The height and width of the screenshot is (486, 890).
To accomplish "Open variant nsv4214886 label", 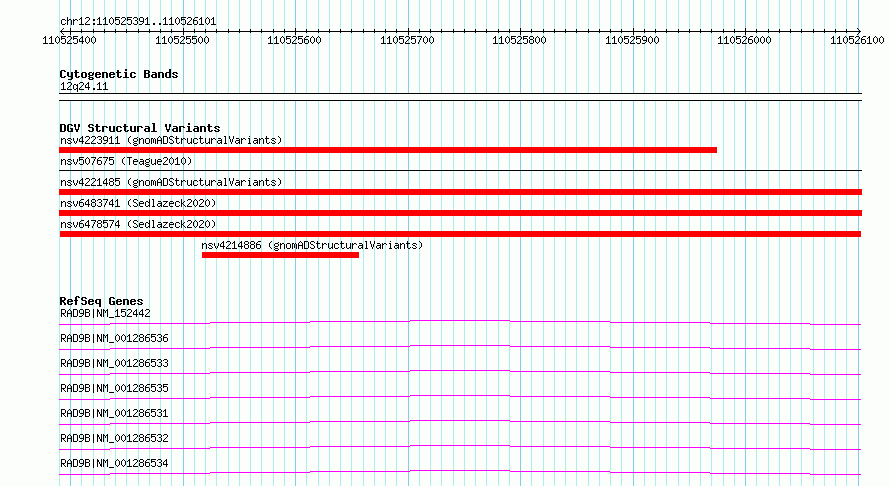I will tap(312, 245).
